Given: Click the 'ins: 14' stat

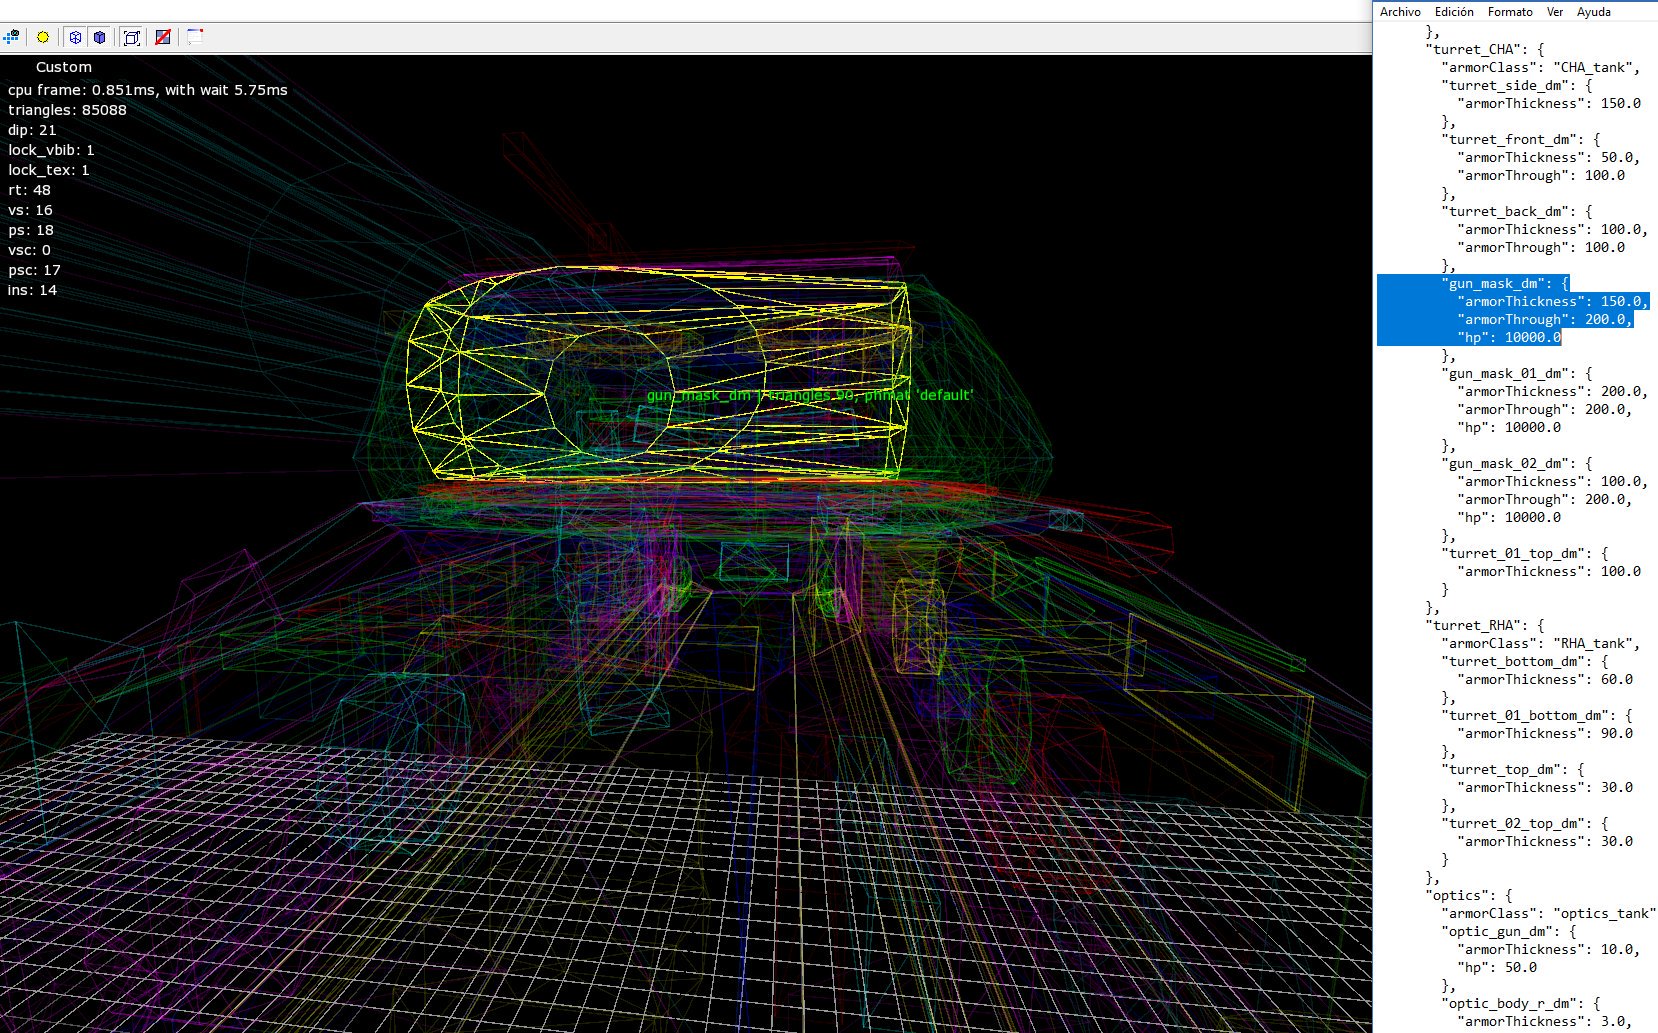Looking at the screenshot, I should 33,290.
